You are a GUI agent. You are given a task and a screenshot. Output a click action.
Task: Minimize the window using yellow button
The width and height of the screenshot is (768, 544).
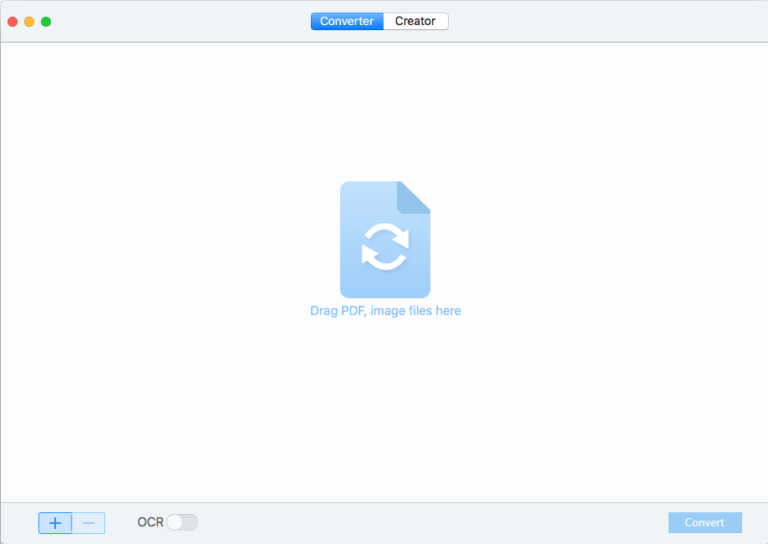tap(29, 21)
